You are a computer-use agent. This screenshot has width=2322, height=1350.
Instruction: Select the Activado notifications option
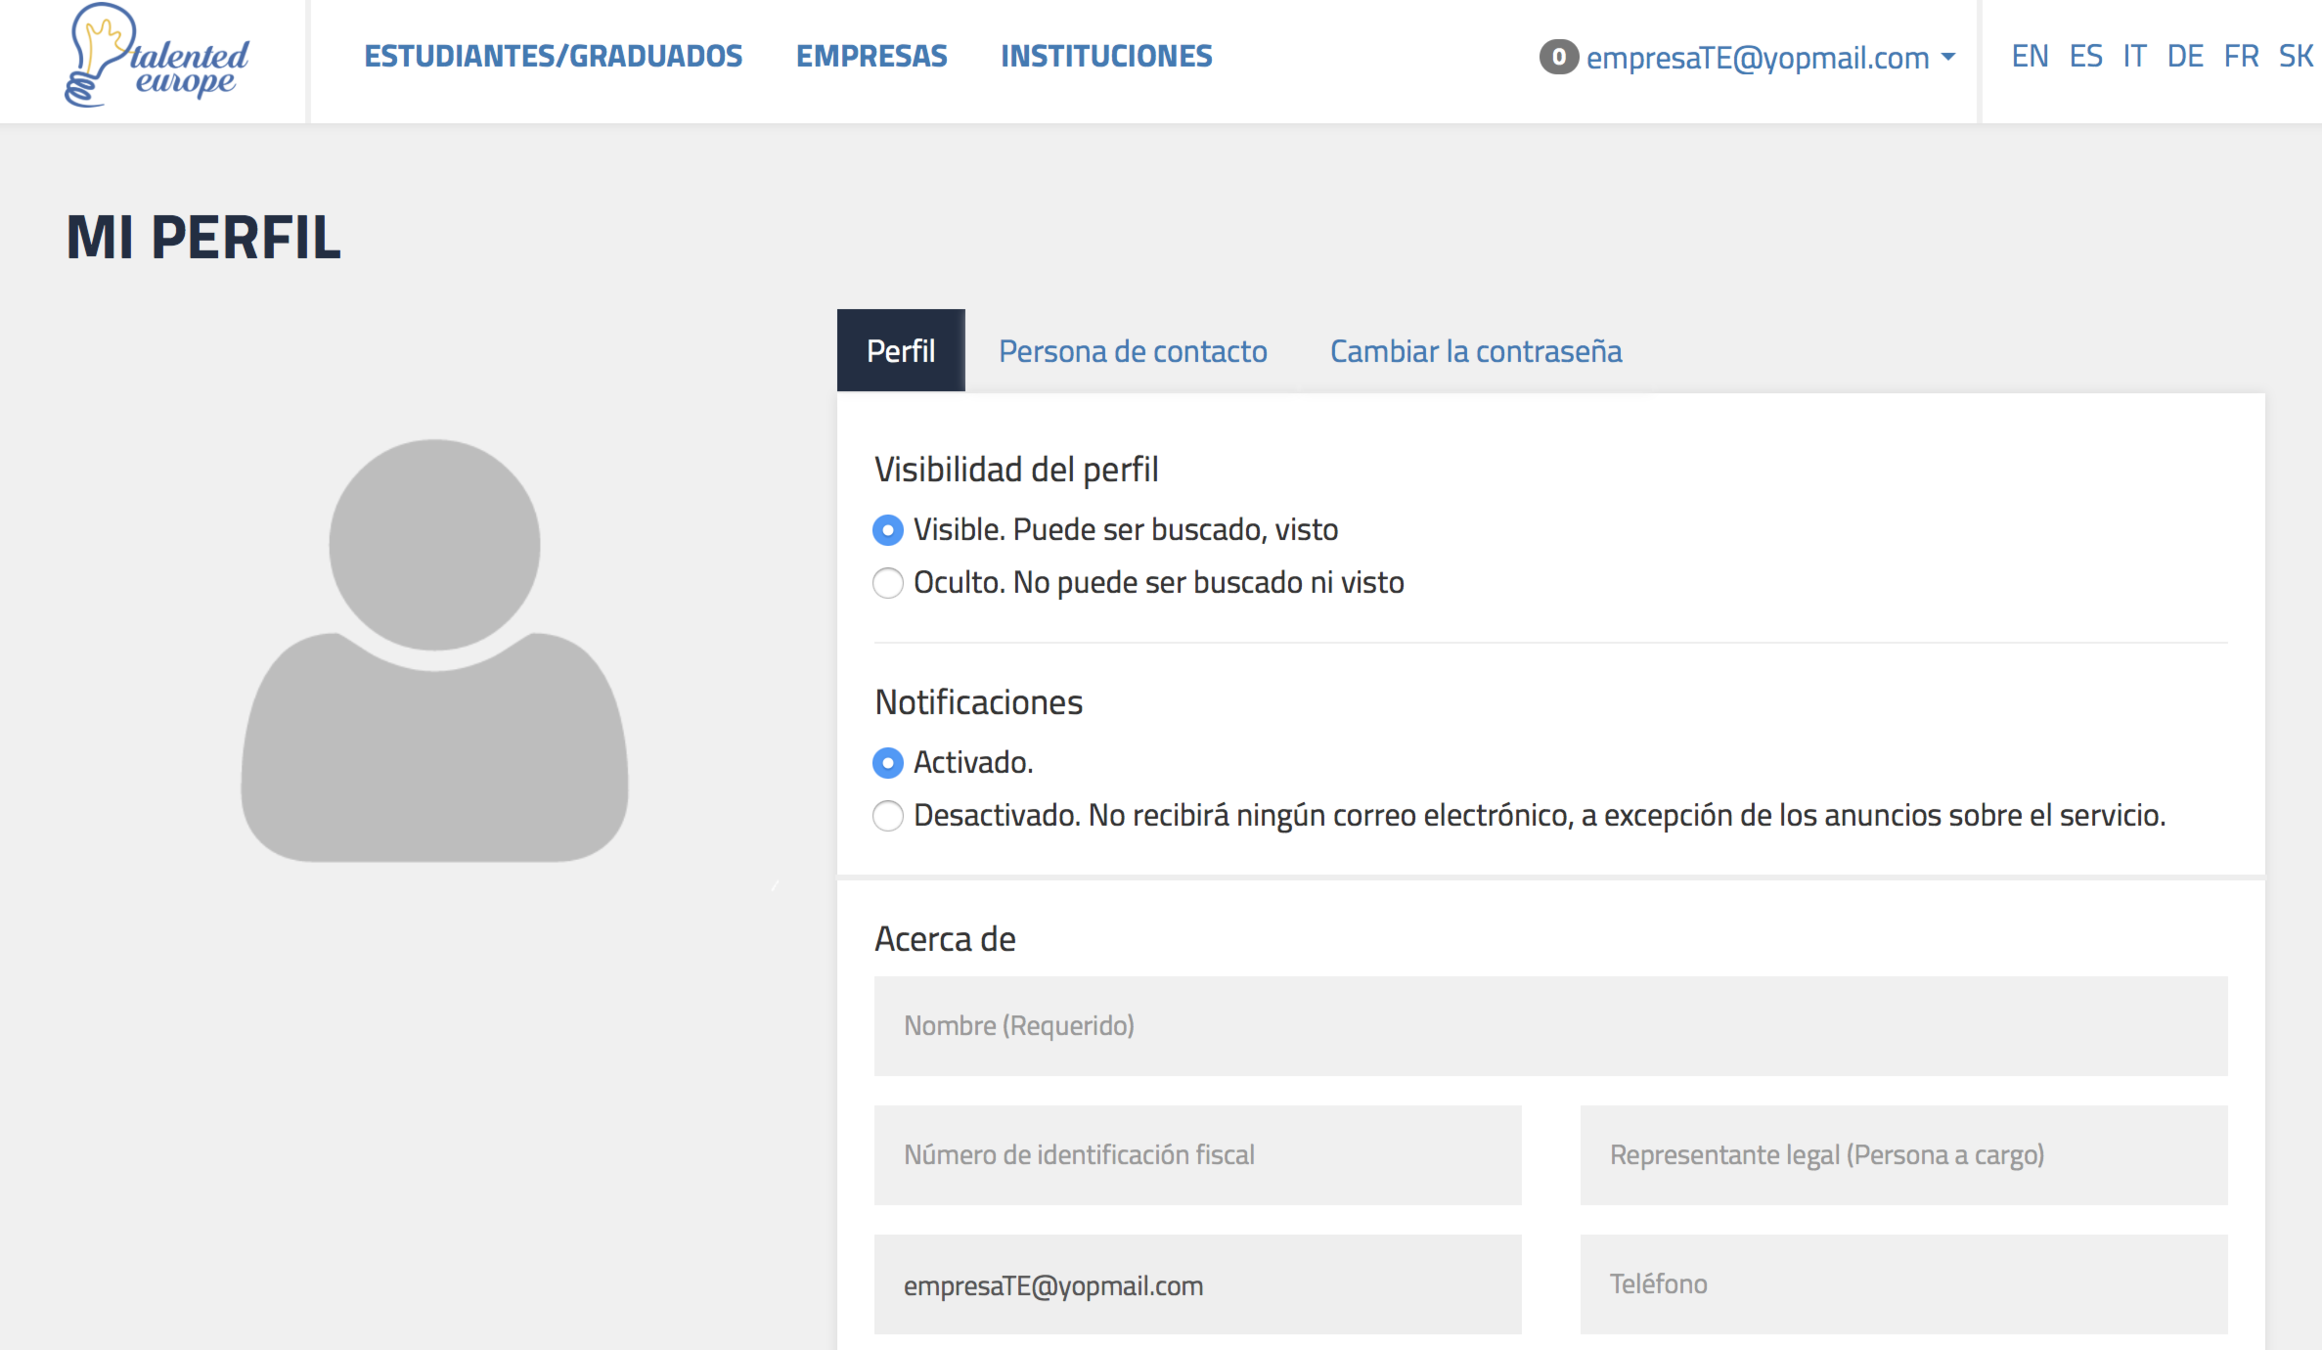[888, 763]
